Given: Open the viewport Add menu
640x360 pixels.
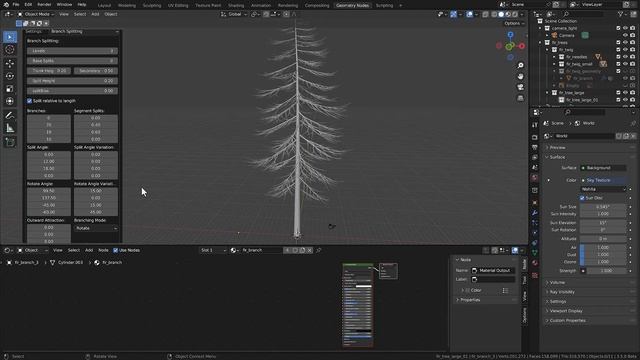Looking at the screenshot, I should coord(95,14).
